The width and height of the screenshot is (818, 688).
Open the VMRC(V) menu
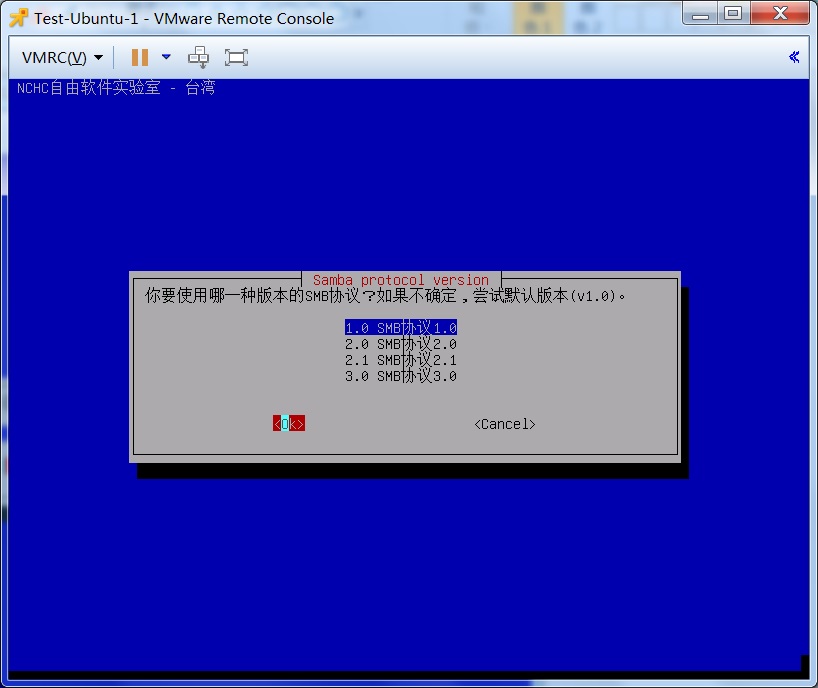point(62,57)
